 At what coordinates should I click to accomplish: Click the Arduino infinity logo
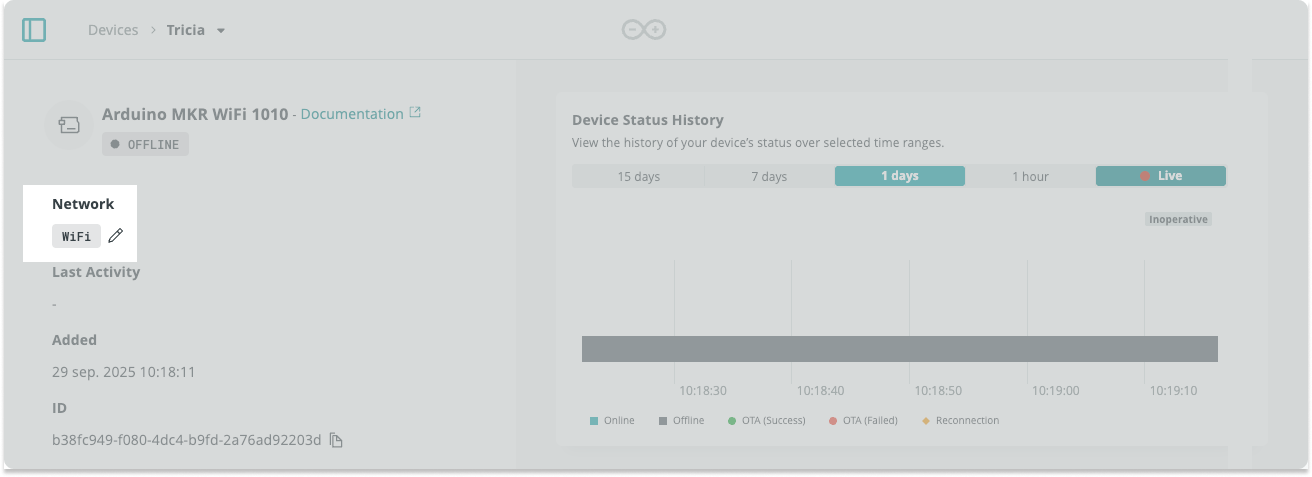(x=644, y=30)
